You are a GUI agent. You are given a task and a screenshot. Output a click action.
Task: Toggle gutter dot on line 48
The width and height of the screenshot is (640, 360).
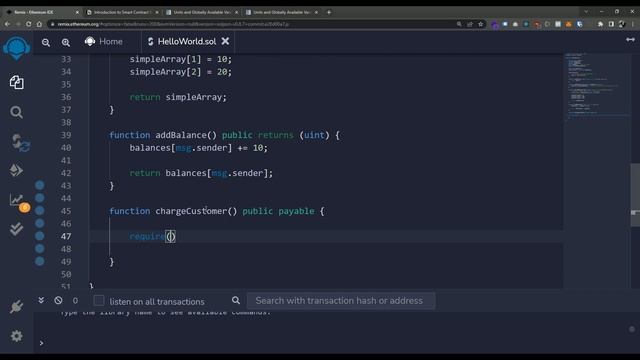point(40,249)
